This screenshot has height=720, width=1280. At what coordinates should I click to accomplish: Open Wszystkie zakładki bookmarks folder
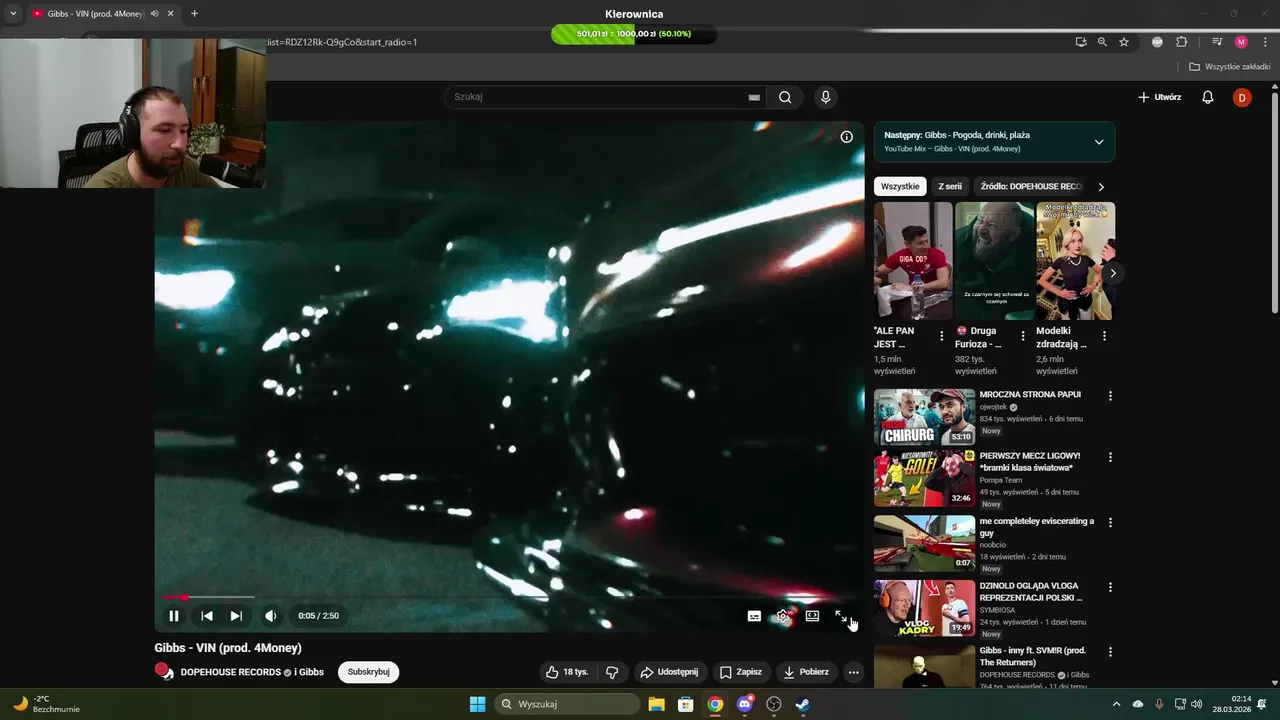(1230, 67)
